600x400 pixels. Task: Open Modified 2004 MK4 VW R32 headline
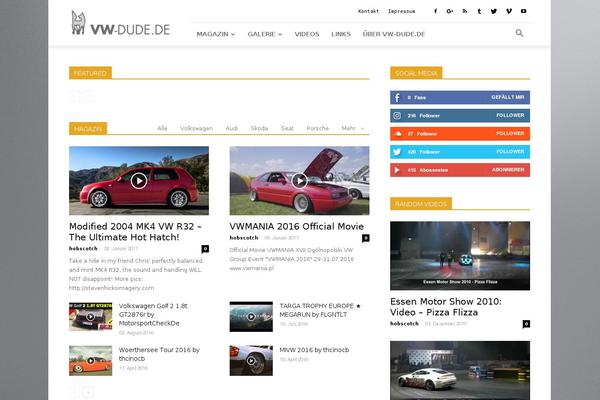pyautogui.click(x=135, y=232)
